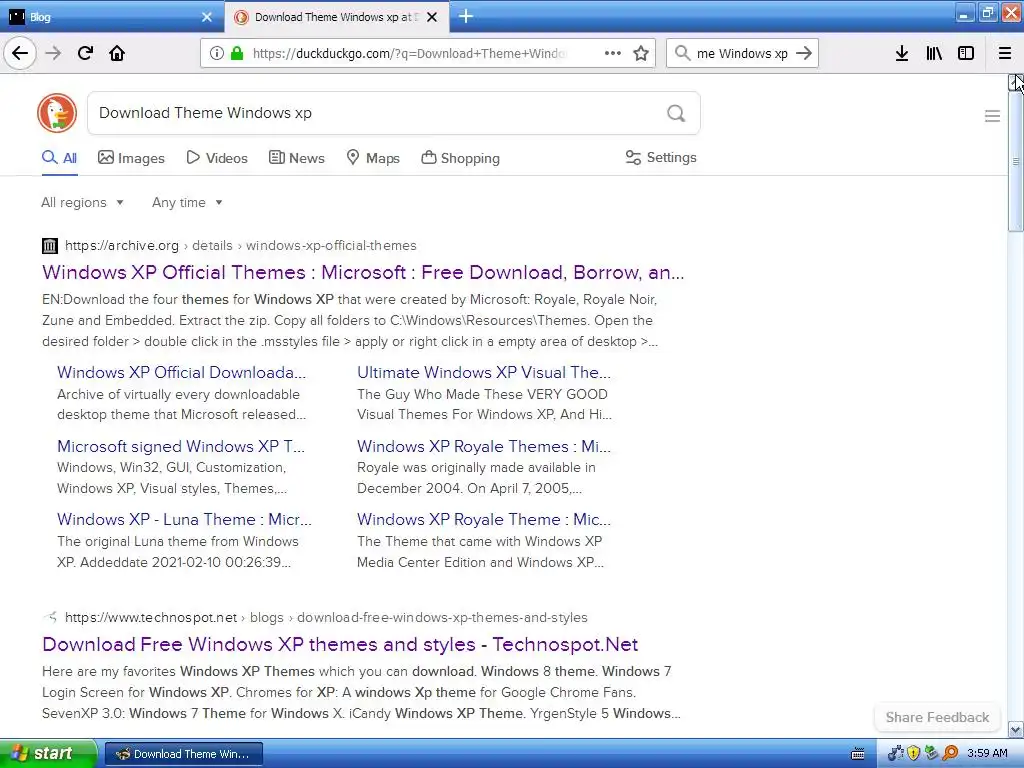Viewport: 1024px width, 768px height.
Task: Click the scrollbar down arrow
Action: click(1016, 729)
